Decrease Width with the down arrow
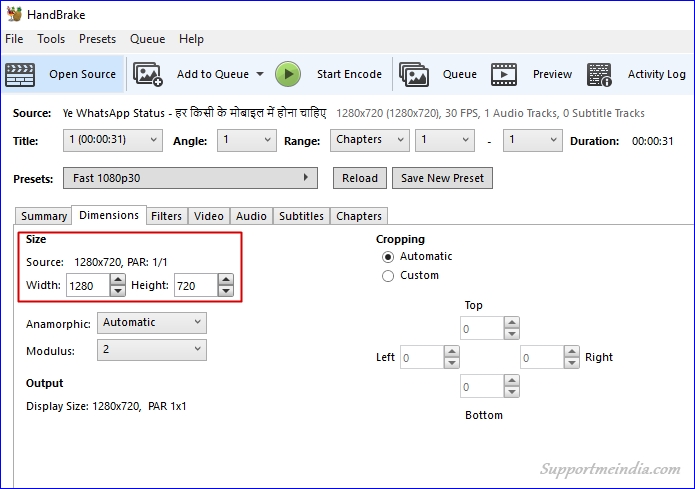The image size is (695, 489). click(117, 291)
